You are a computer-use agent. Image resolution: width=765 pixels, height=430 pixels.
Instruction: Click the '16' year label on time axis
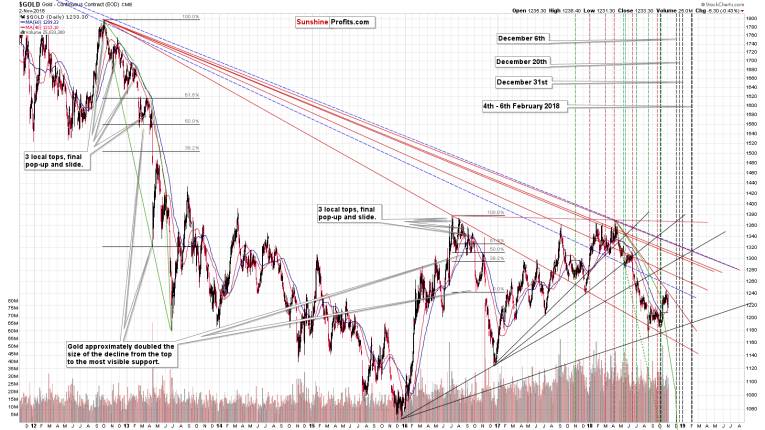404,426
